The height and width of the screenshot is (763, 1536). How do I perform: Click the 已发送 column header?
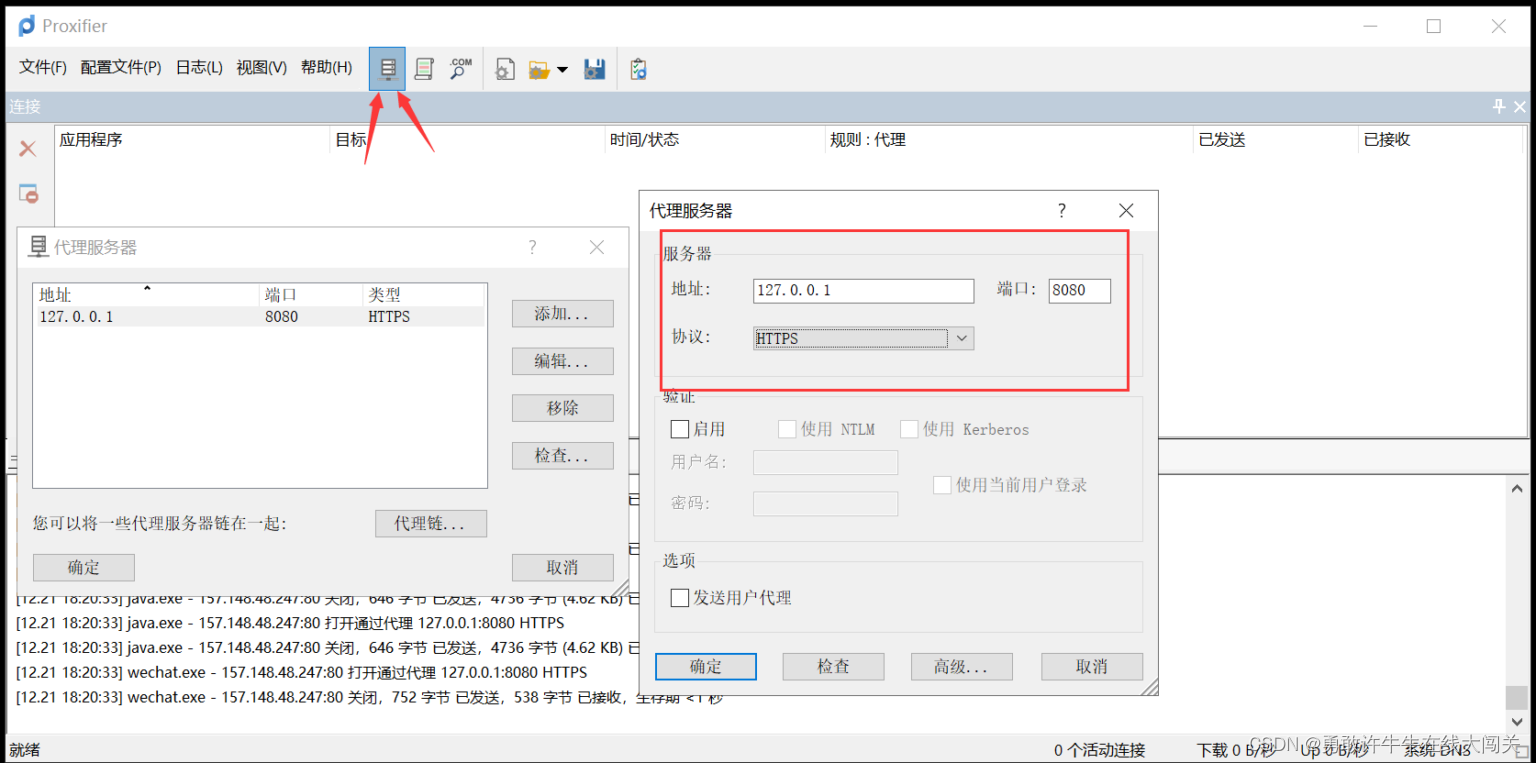coord(1276,140)
